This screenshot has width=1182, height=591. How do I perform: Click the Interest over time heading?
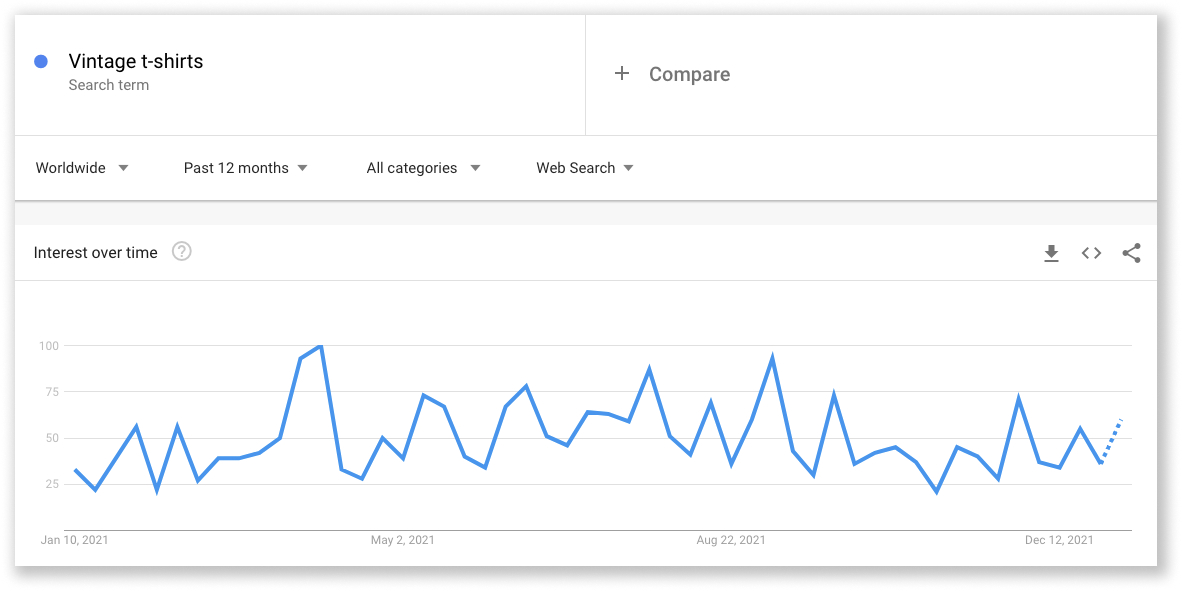[x=95, y=252]
